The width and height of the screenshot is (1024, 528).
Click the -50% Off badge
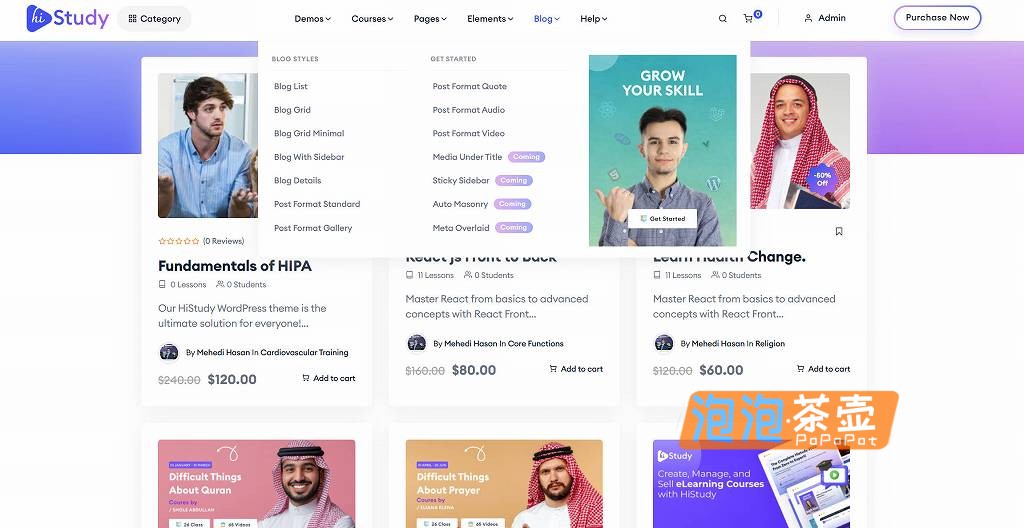[822, 179]
